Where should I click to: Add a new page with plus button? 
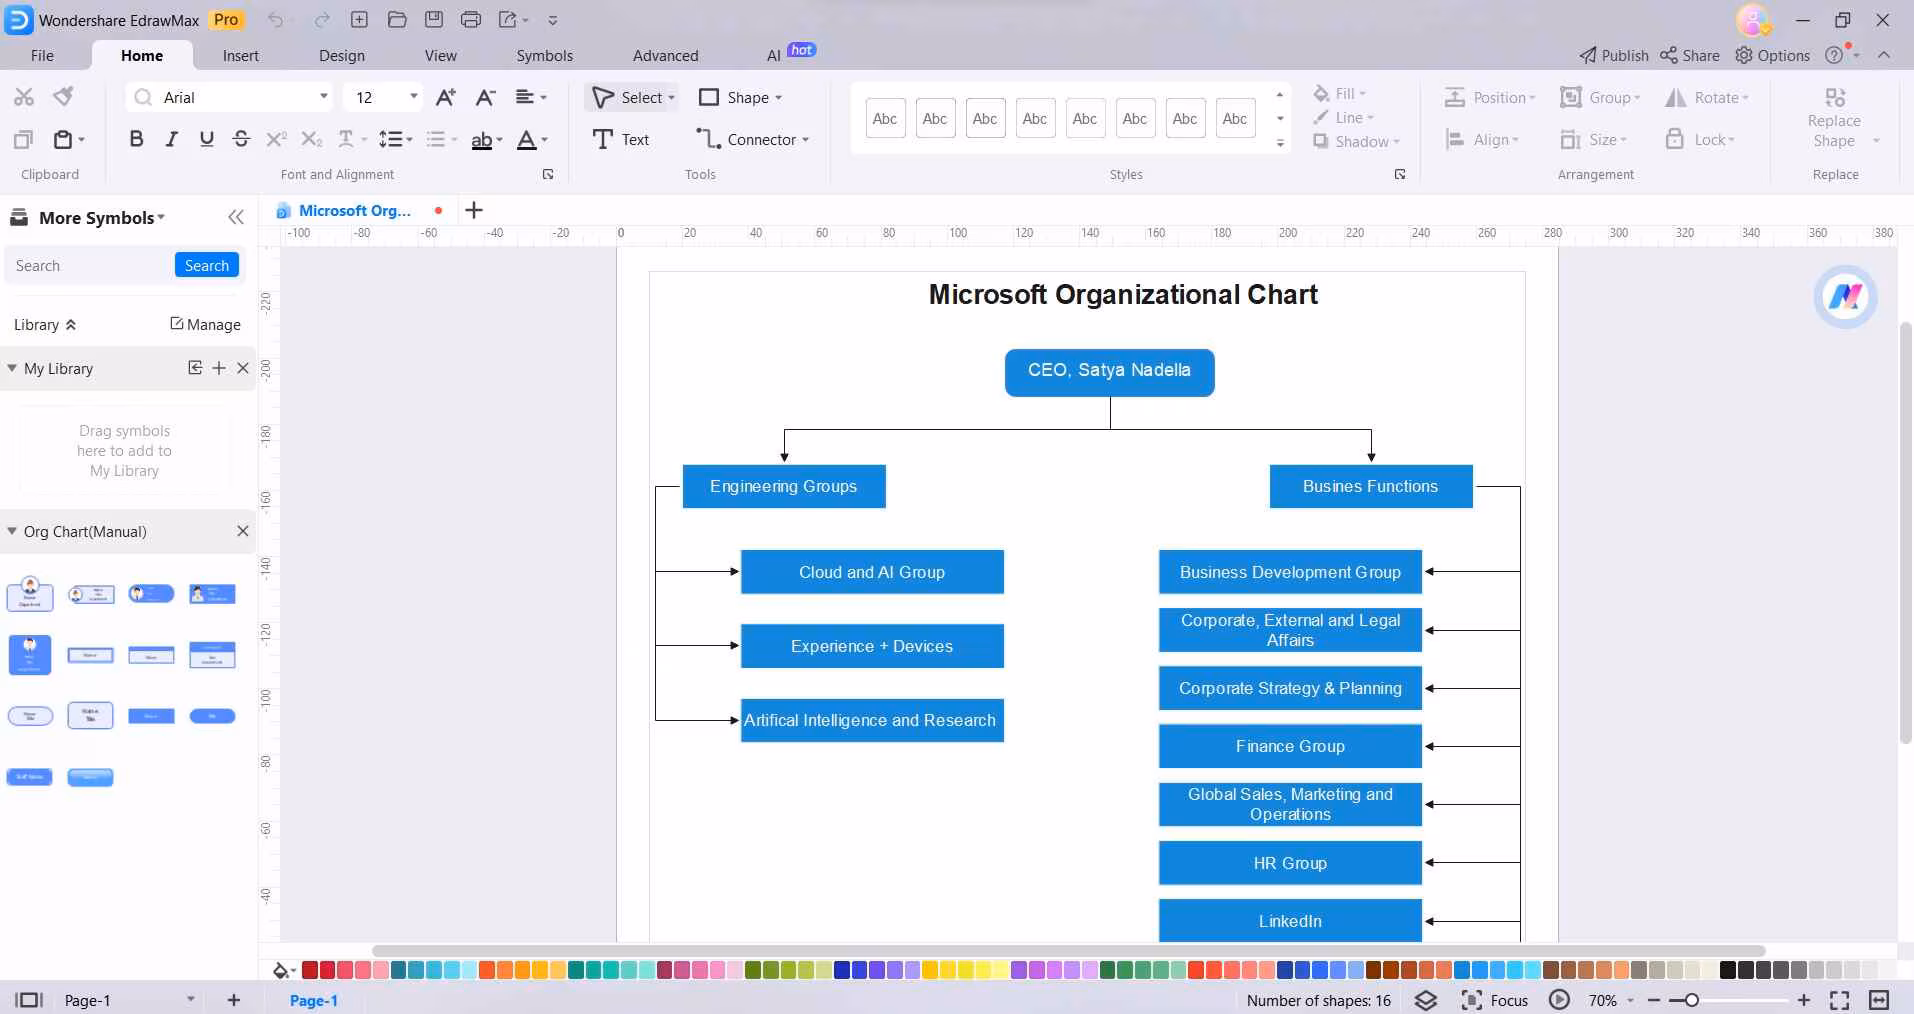[x=234, y=1000]
